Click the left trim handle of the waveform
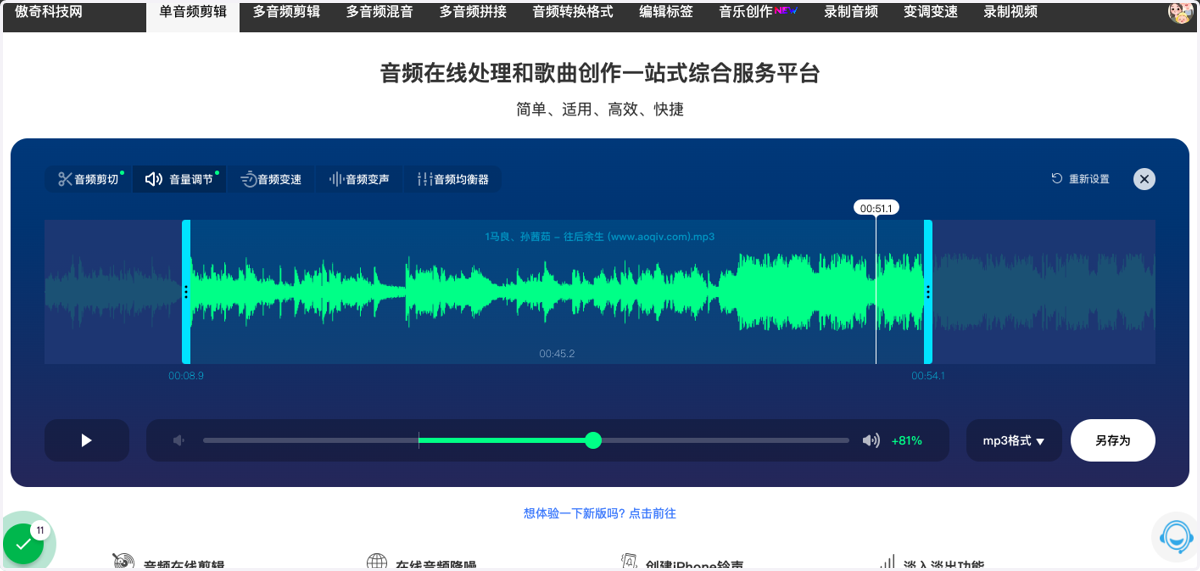Viewport: 1200px width, 571px height. coord(186,292)
